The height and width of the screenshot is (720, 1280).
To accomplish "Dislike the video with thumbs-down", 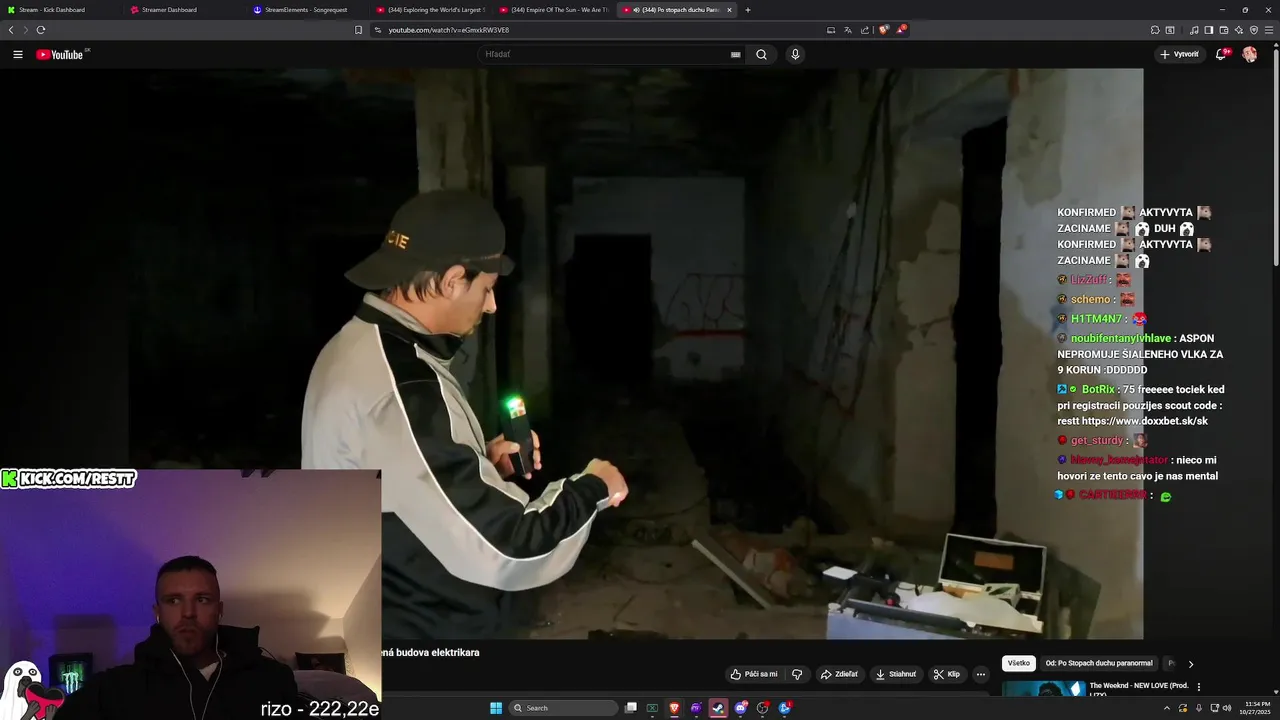I will pos(797,674).
